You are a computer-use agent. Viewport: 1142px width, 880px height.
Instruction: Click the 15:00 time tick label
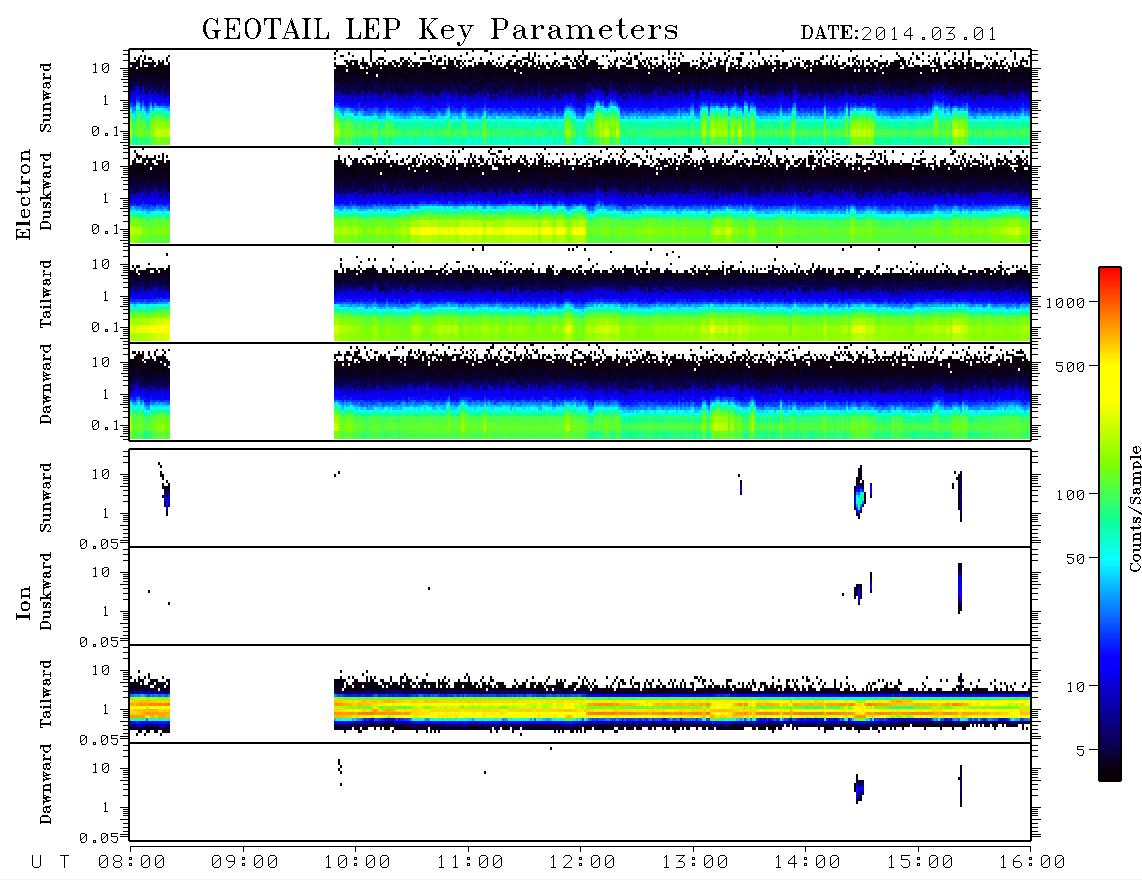tap(920, 863)
